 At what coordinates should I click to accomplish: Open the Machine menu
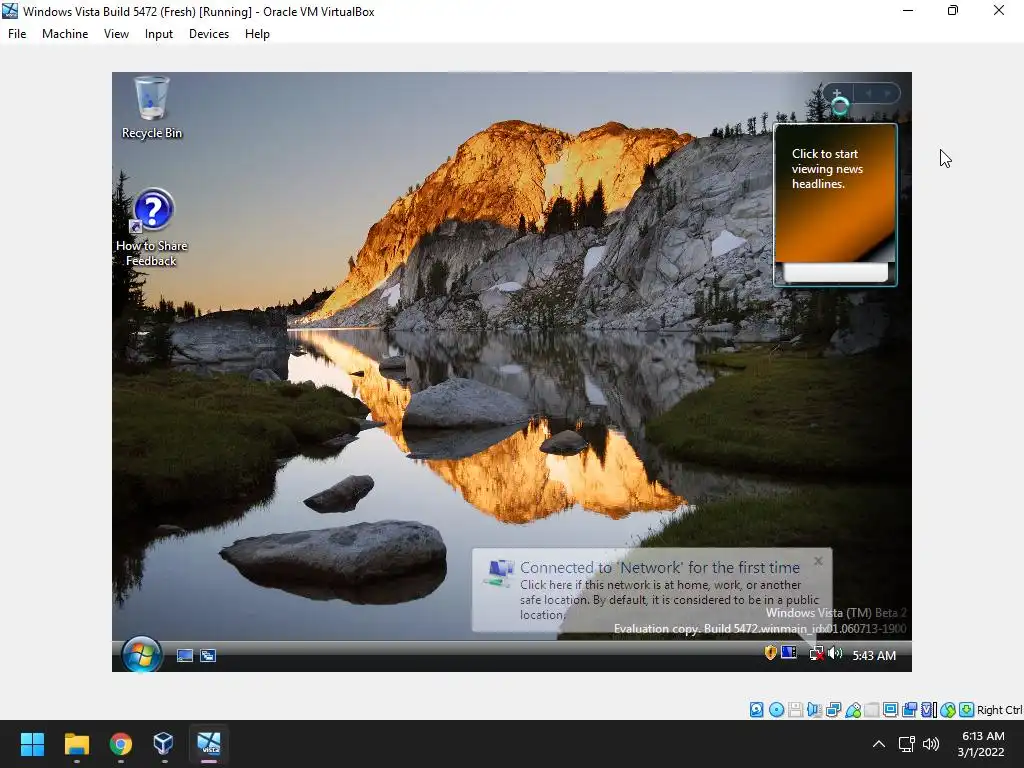click(x=65, y=34)
